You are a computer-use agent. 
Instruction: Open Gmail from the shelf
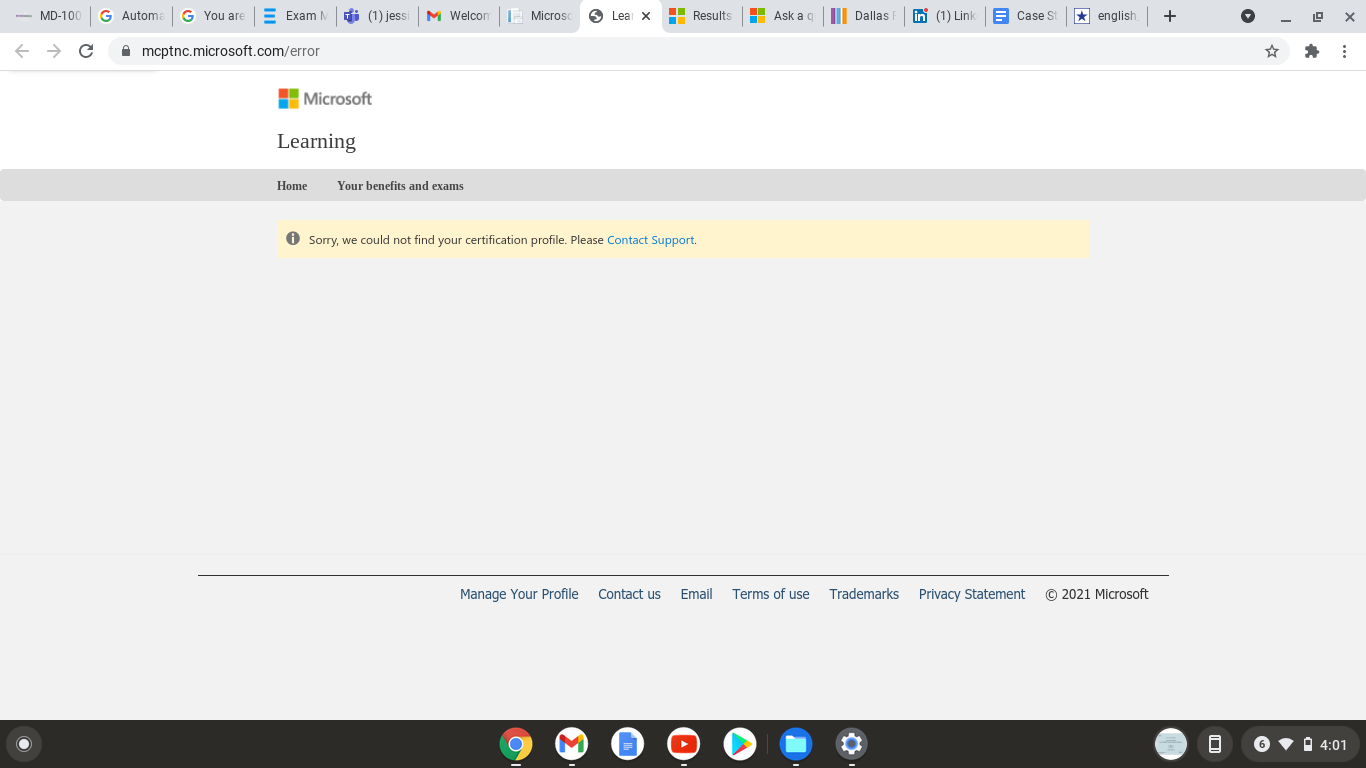[x=572, y=744]
